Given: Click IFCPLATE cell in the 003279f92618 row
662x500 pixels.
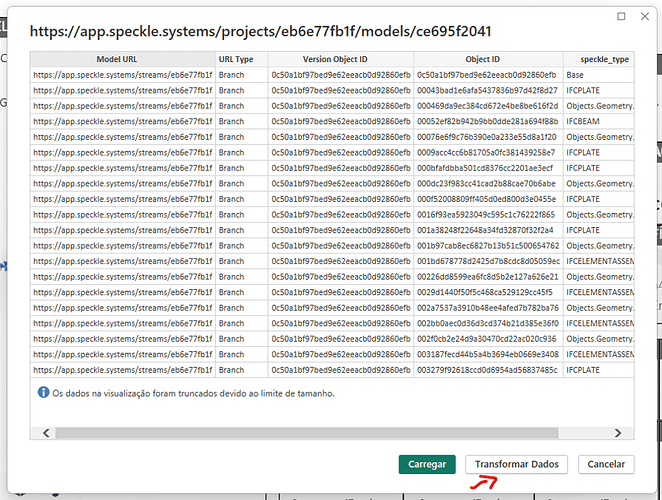Looking at the screenshot, I should pyautogui.click(x=599, y=370).
